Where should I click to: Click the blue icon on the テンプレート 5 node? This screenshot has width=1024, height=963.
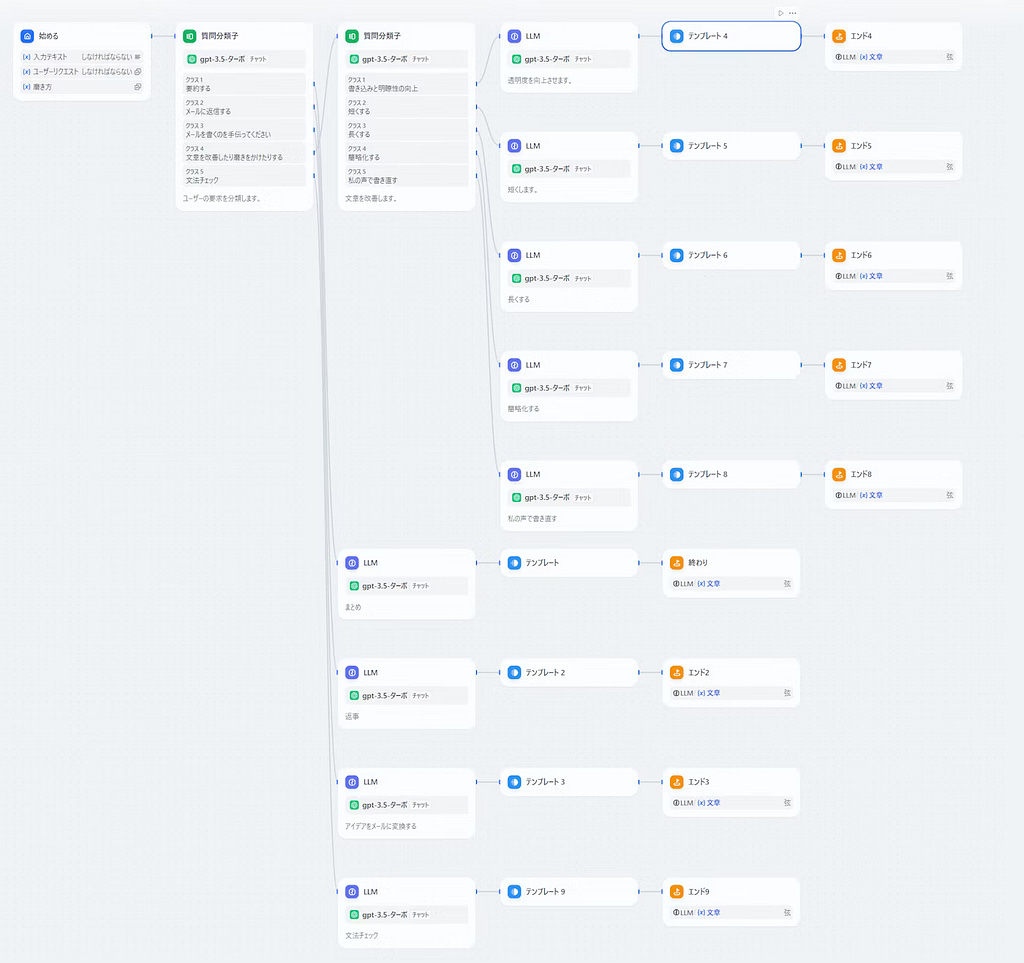point(677,146)
